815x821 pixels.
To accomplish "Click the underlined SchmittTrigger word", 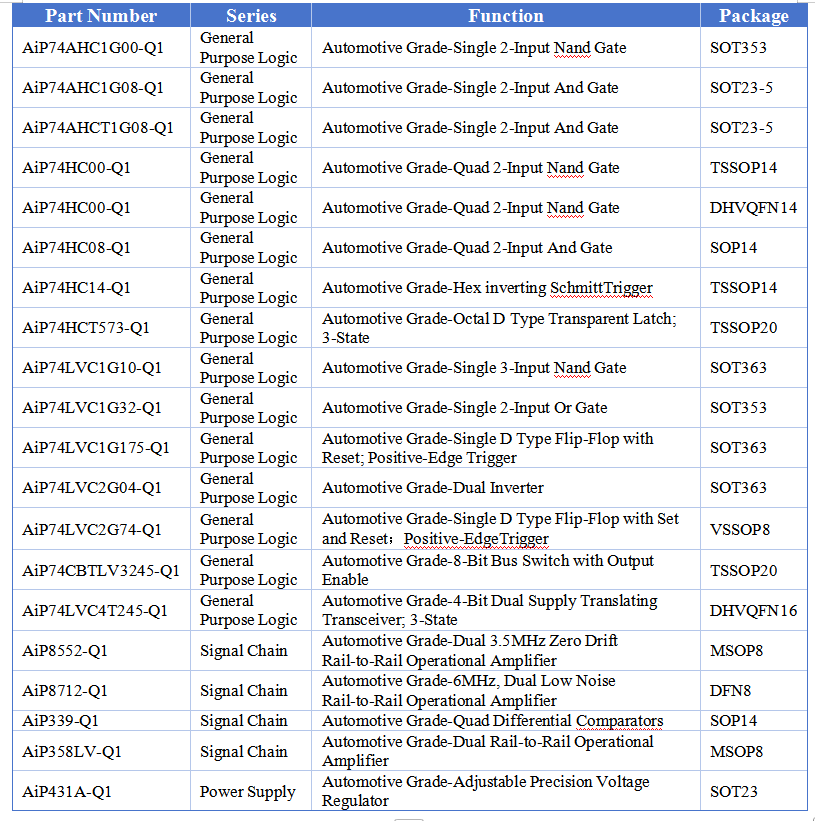I will [601, 288].
